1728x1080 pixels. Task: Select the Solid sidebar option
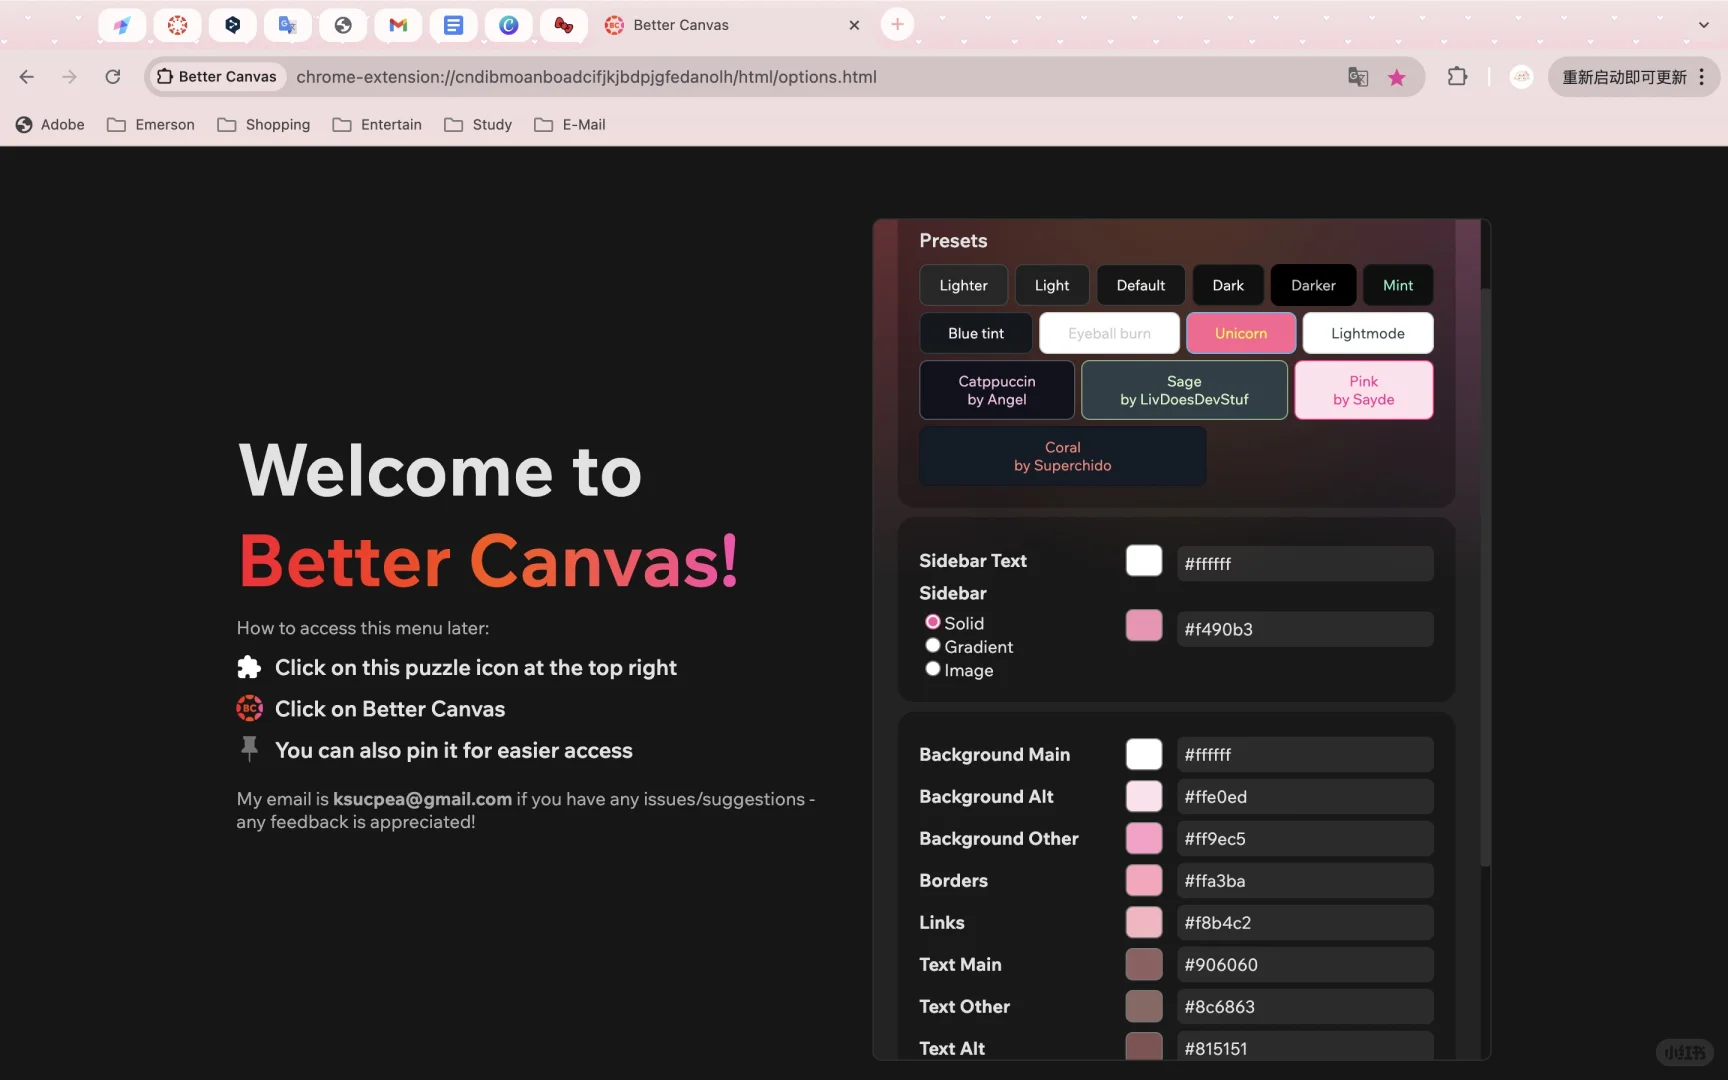pyautogui.click(x=933, y=622)
